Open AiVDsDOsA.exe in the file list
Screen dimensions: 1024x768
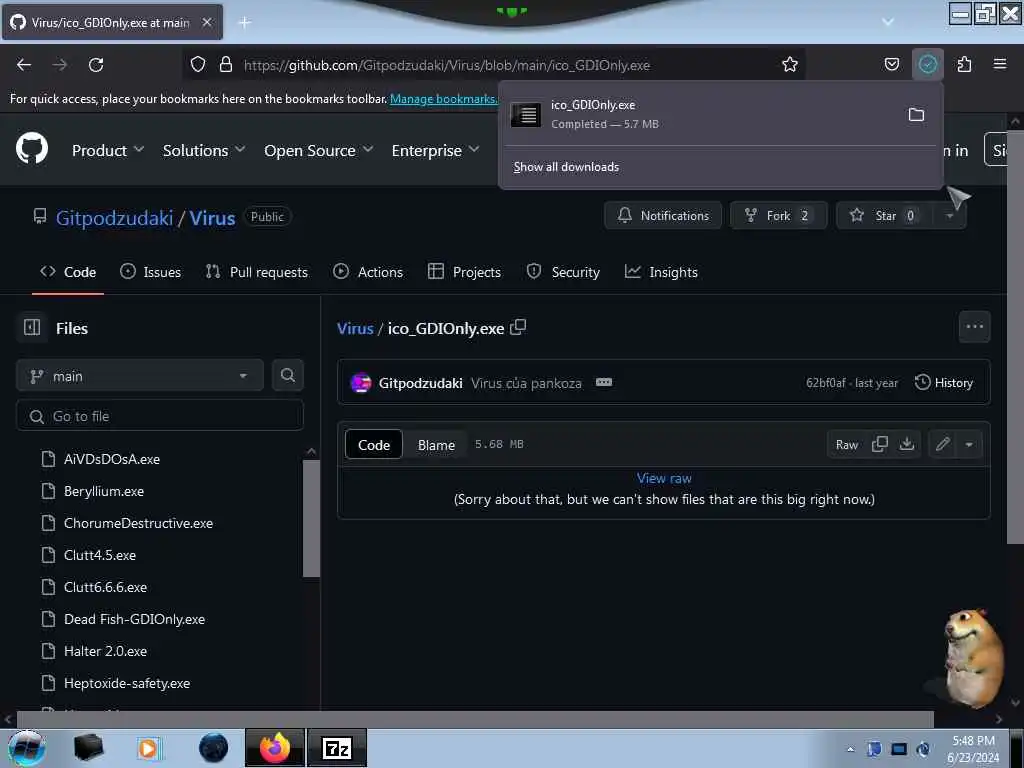click(x=112, y=458)
